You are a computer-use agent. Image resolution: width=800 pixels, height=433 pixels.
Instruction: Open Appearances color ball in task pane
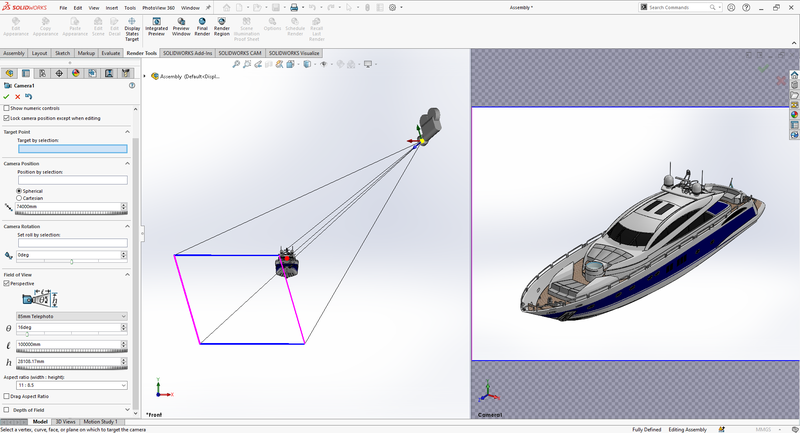pyautogui.click(x=794, y=115)
